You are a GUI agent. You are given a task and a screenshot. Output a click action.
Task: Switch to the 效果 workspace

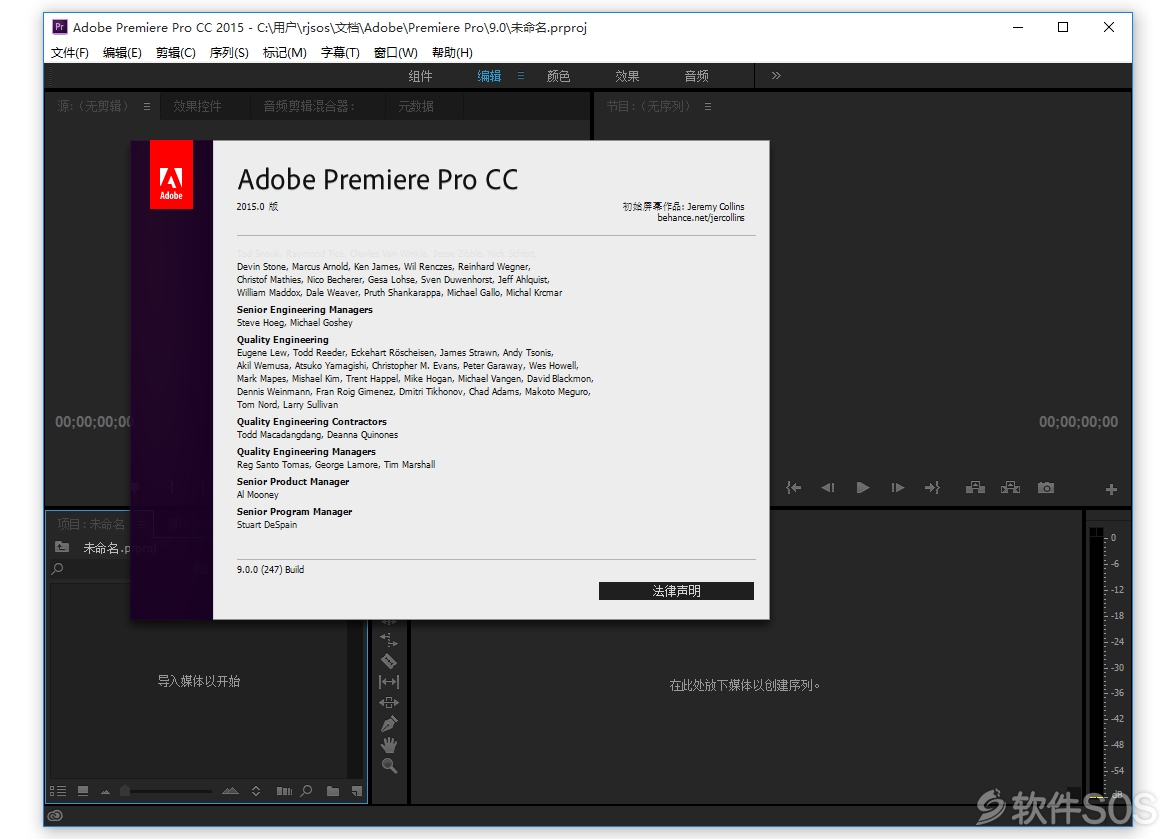627,76
